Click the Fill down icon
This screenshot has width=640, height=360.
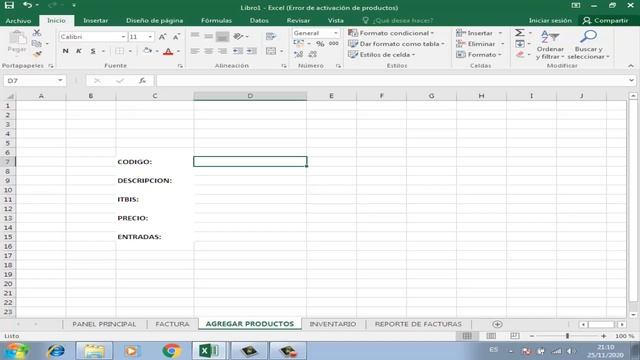click(520, 43)
